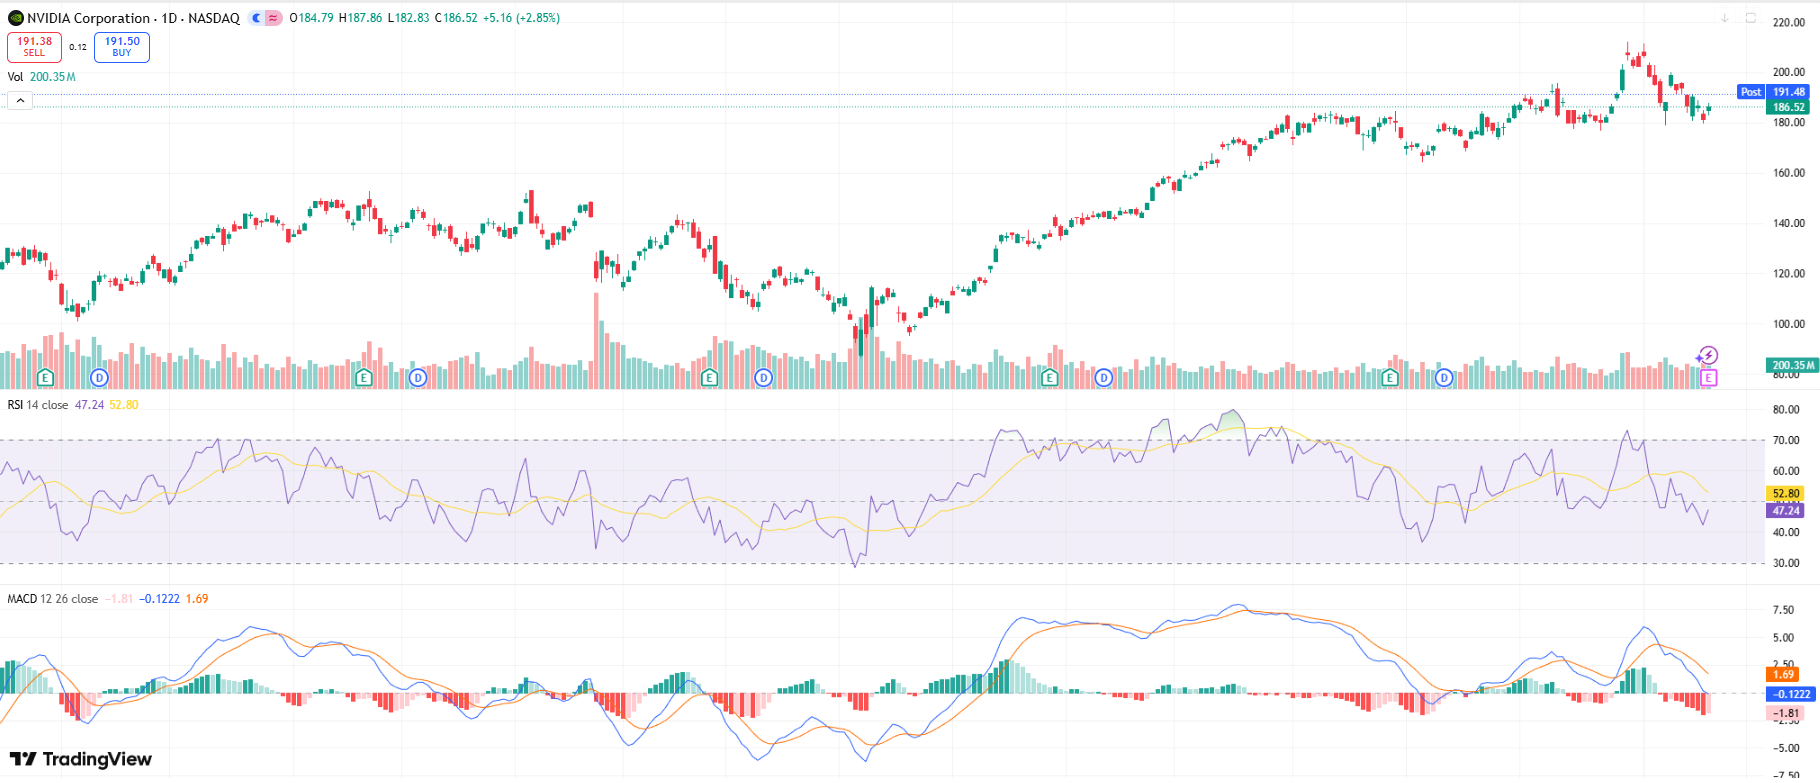The image size is (1820, 783).
Task: Click the purple upcoming earnings 'E' marker
Action: pyautogui.click(x=1708, y=378)
